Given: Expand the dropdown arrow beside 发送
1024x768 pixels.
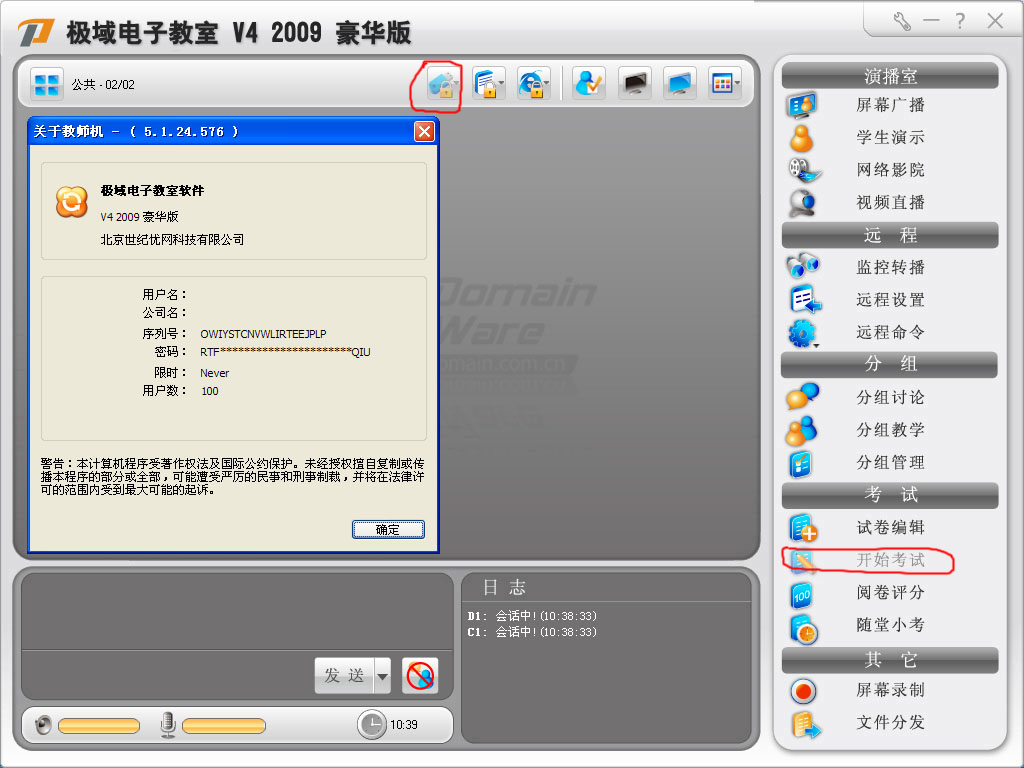Looking at the screenshot, I should (x=382, y=677).
